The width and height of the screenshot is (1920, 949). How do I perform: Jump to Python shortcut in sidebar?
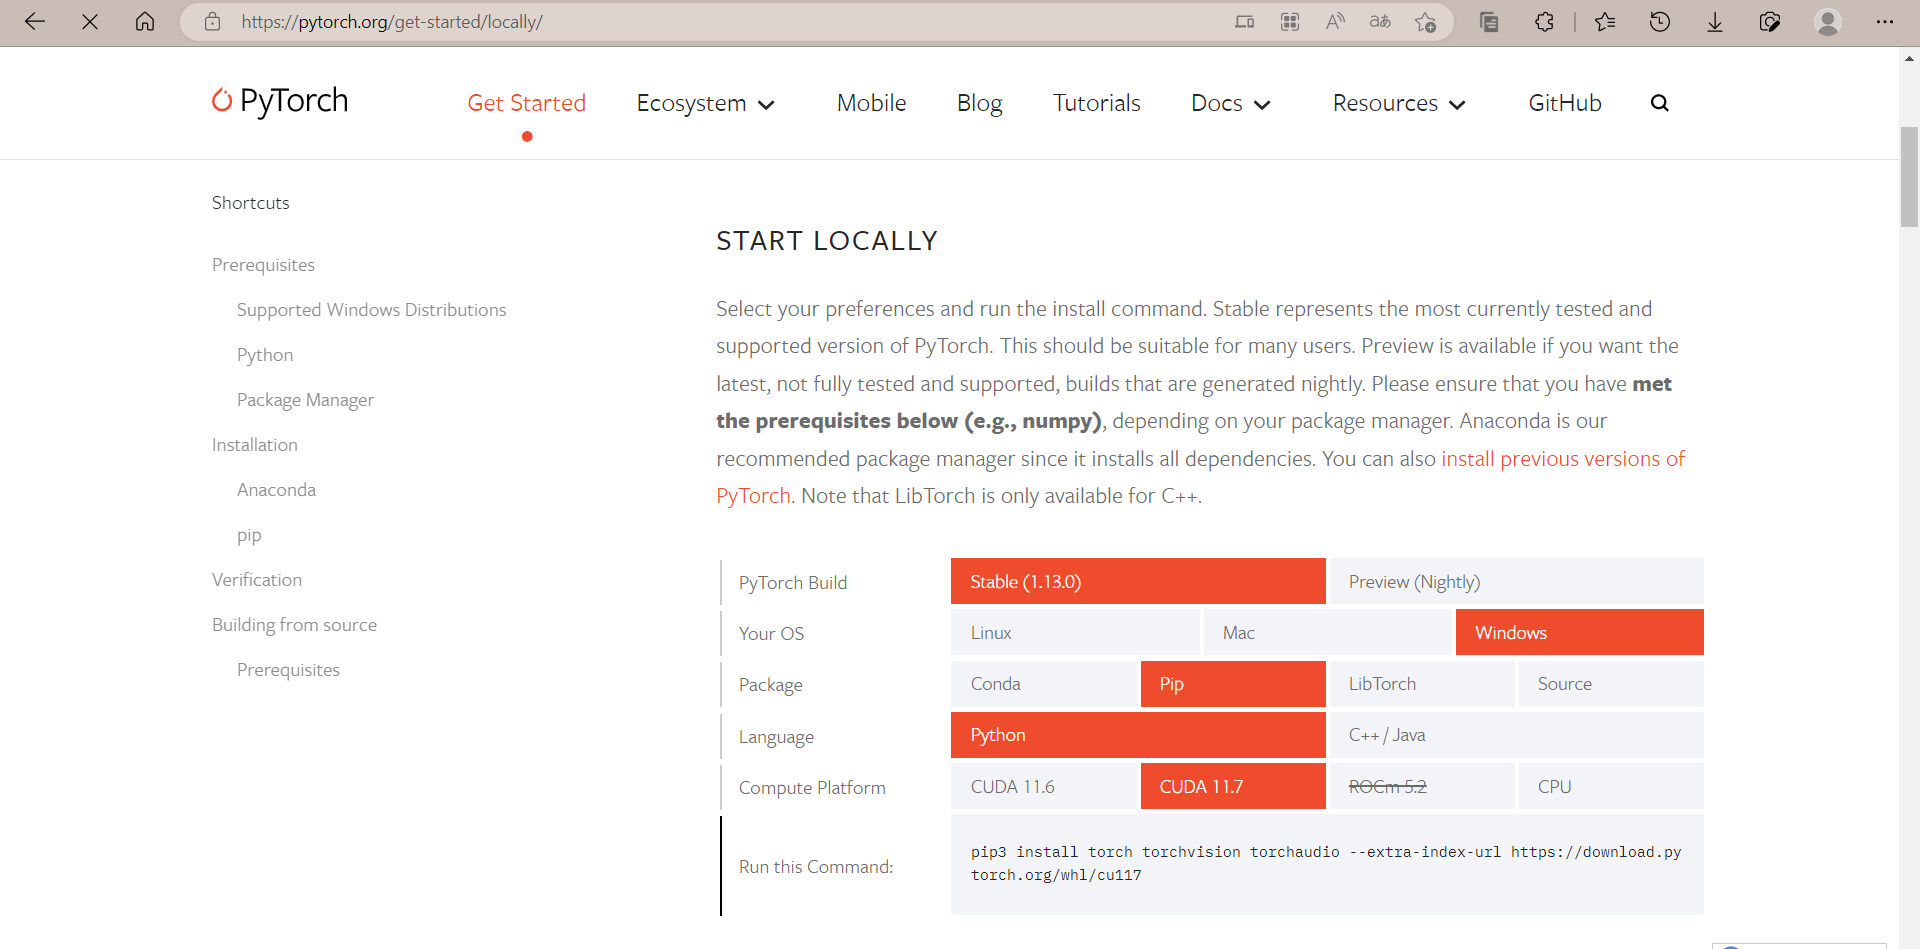(x=265, y=355)
